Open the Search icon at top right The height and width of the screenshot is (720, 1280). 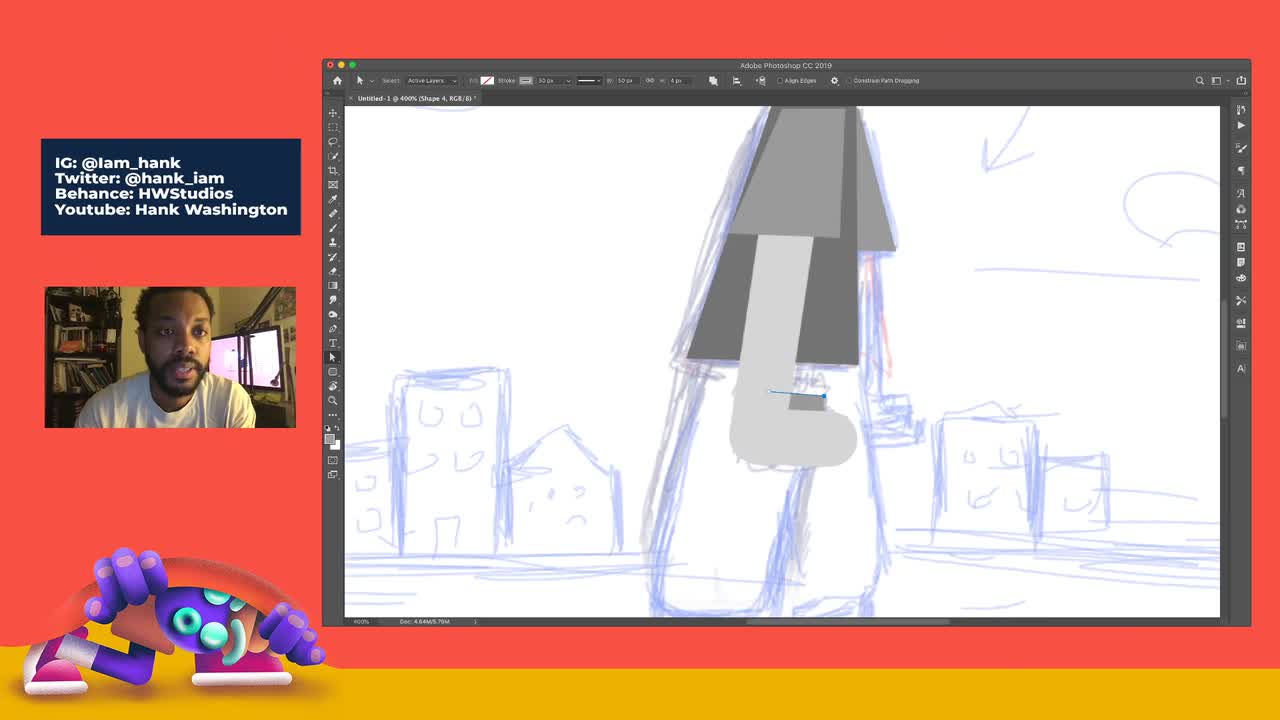[1200, 80]
